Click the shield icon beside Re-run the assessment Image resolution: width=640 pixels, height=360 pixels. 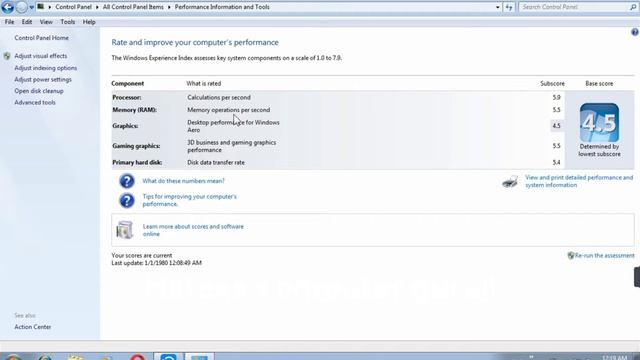pyautogui.click(x=571, y=256)
